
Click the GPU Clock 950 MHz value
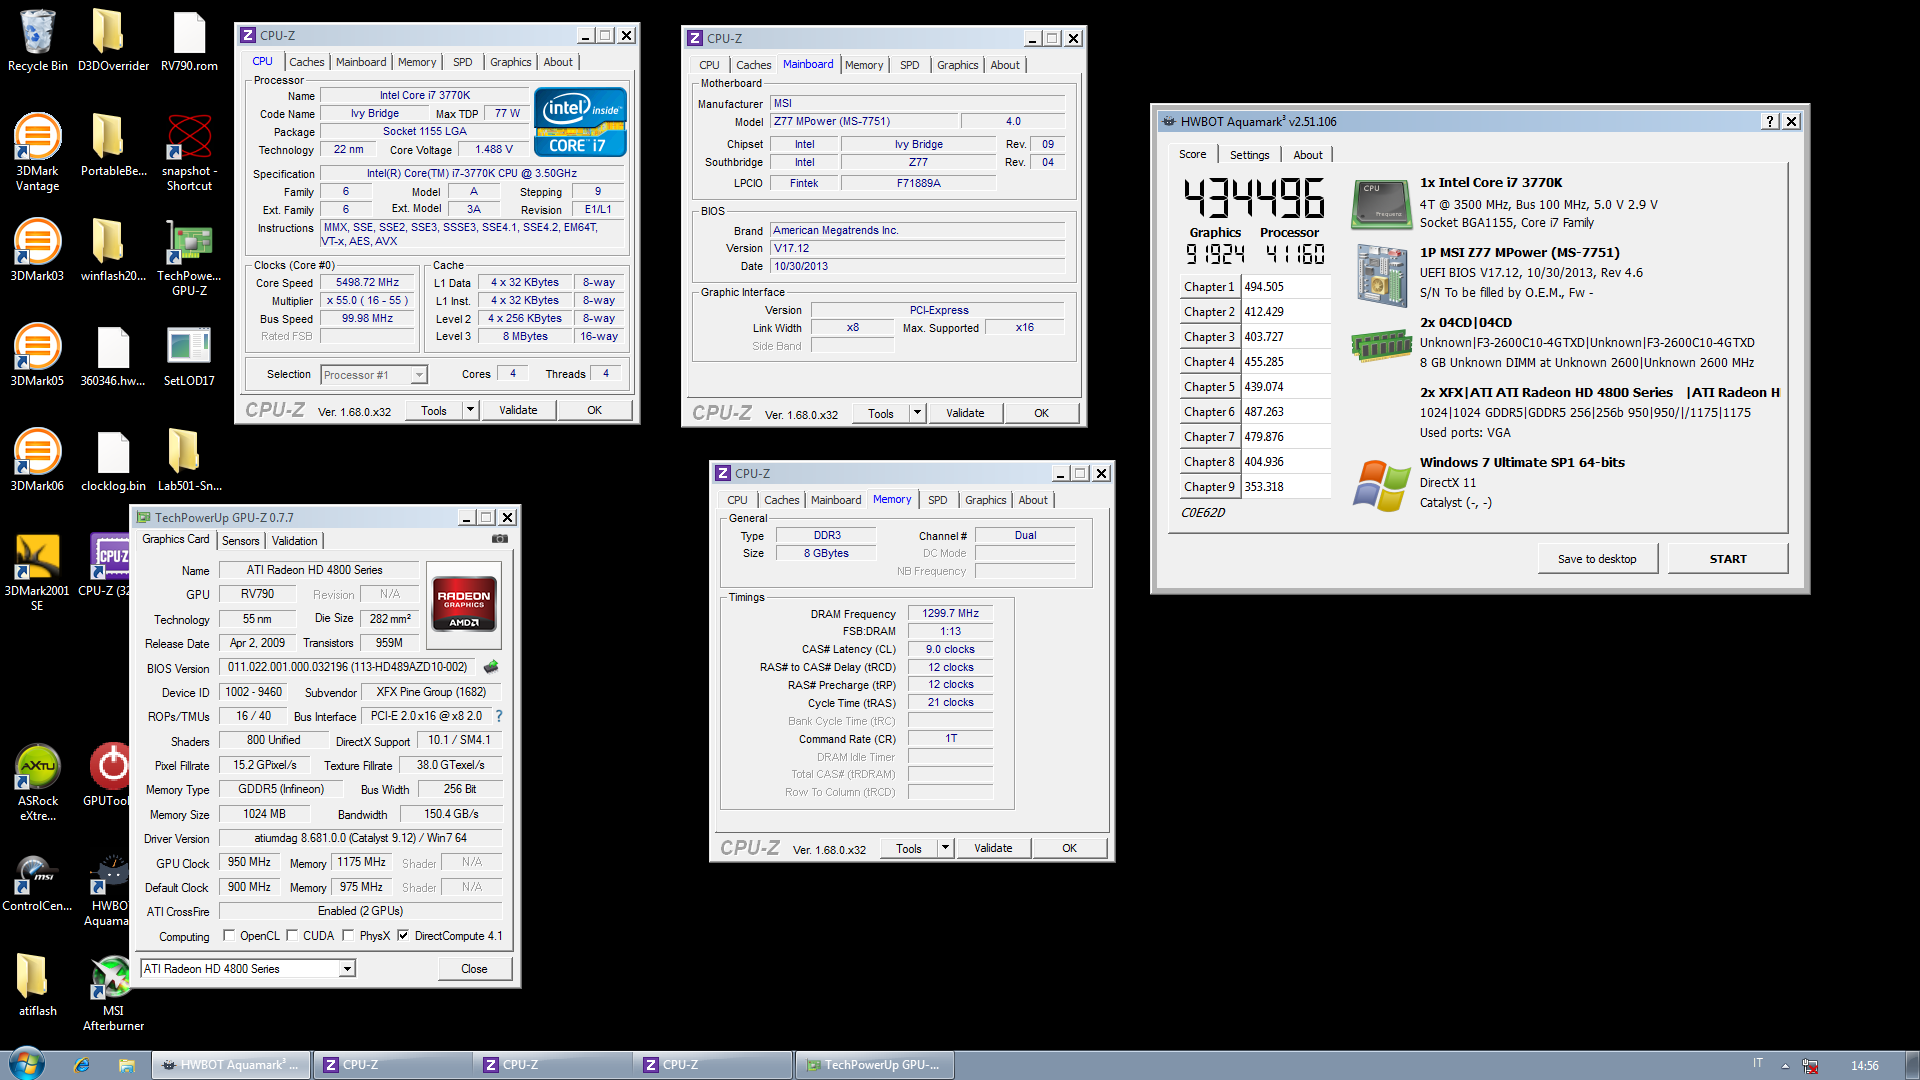[x=249, y=862]
